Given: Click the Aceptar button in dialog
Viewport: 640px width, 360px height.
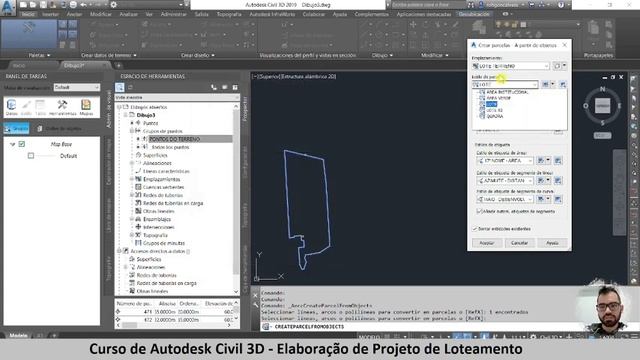Looking at the screenshot, I should point(487,243).
